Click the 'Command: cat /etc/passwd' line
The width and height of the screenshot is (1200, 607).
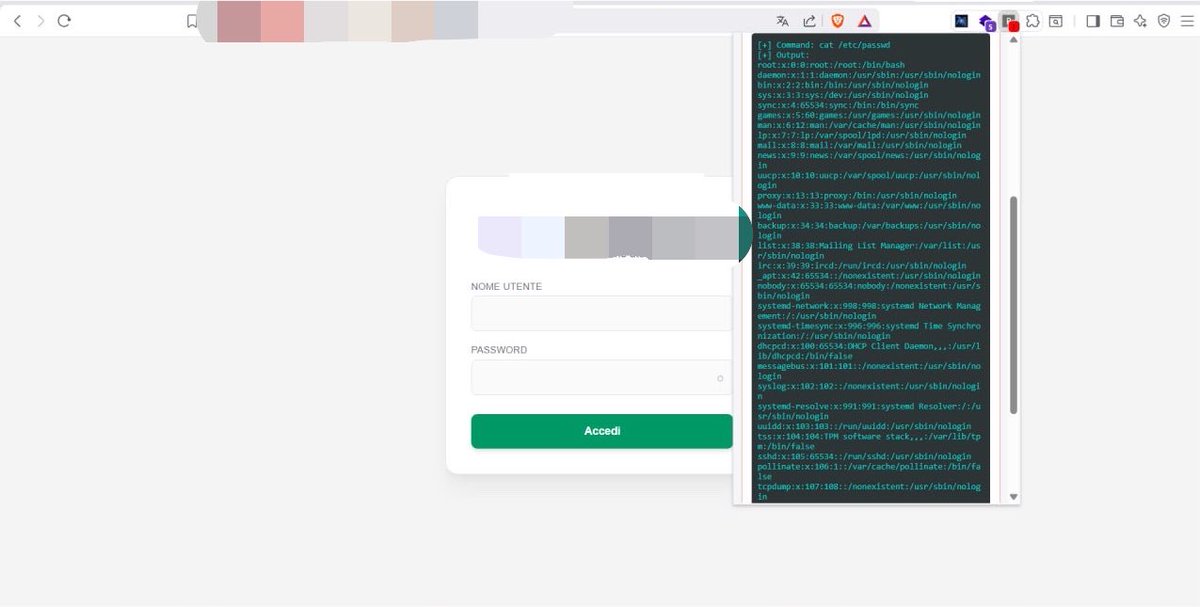pos(824,45)
